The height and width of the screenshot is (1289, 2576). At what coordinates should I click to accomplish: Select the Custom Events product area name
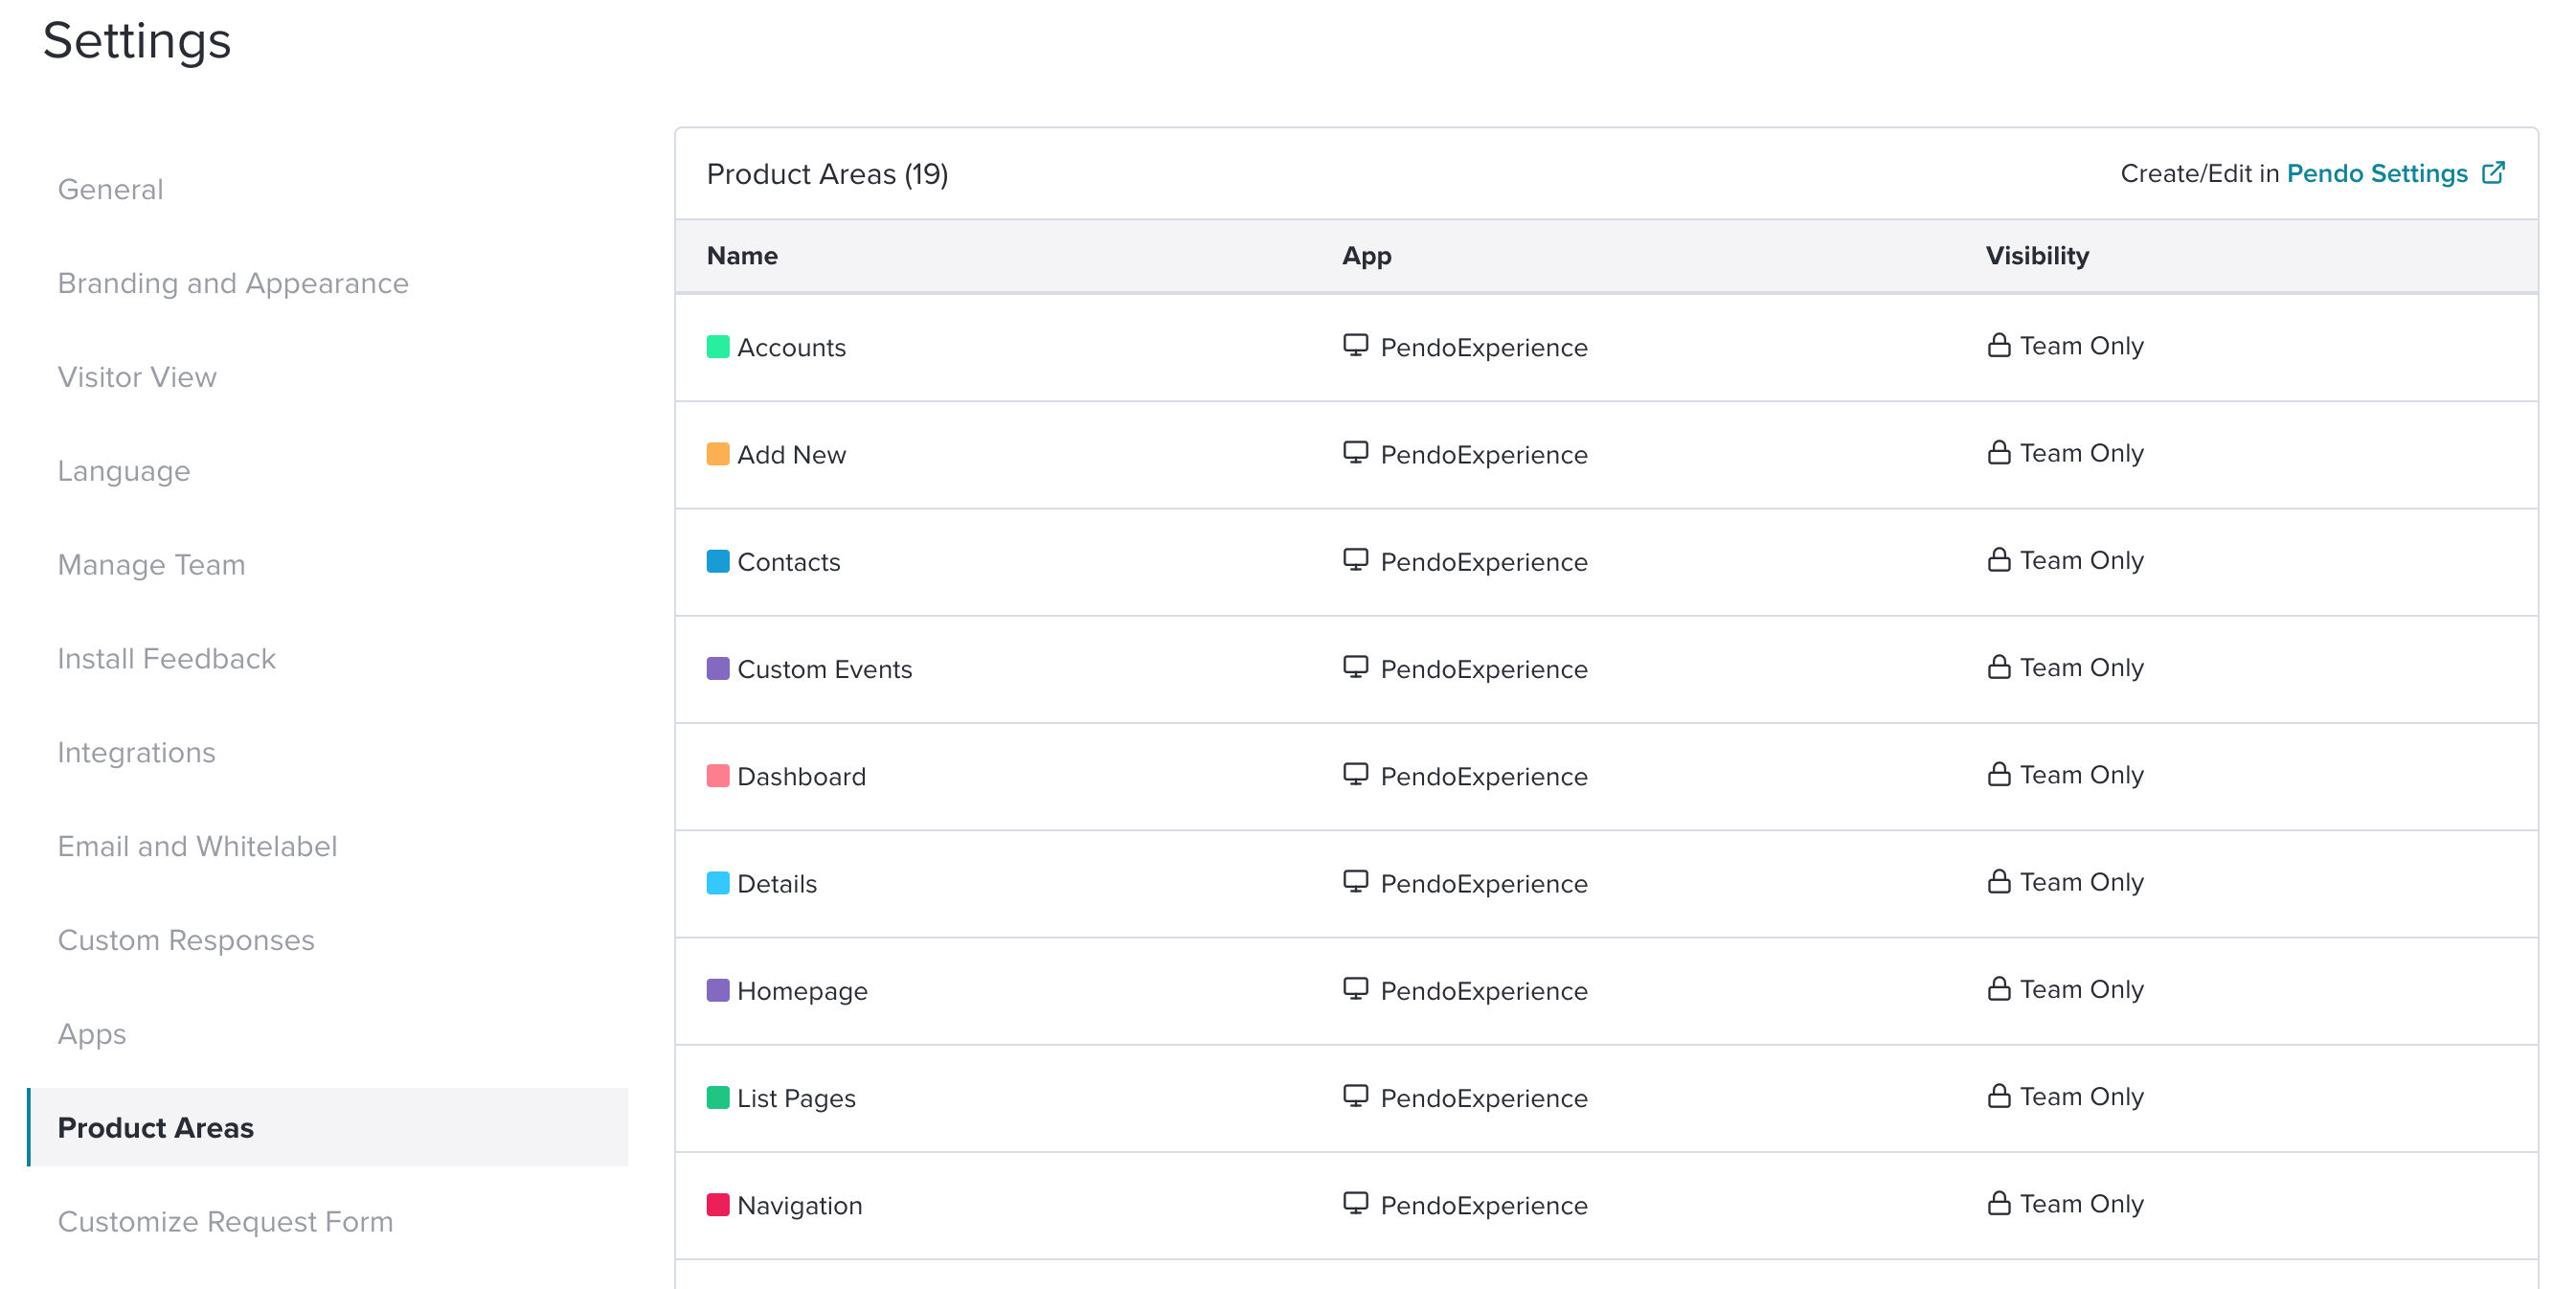coord(824,668)
